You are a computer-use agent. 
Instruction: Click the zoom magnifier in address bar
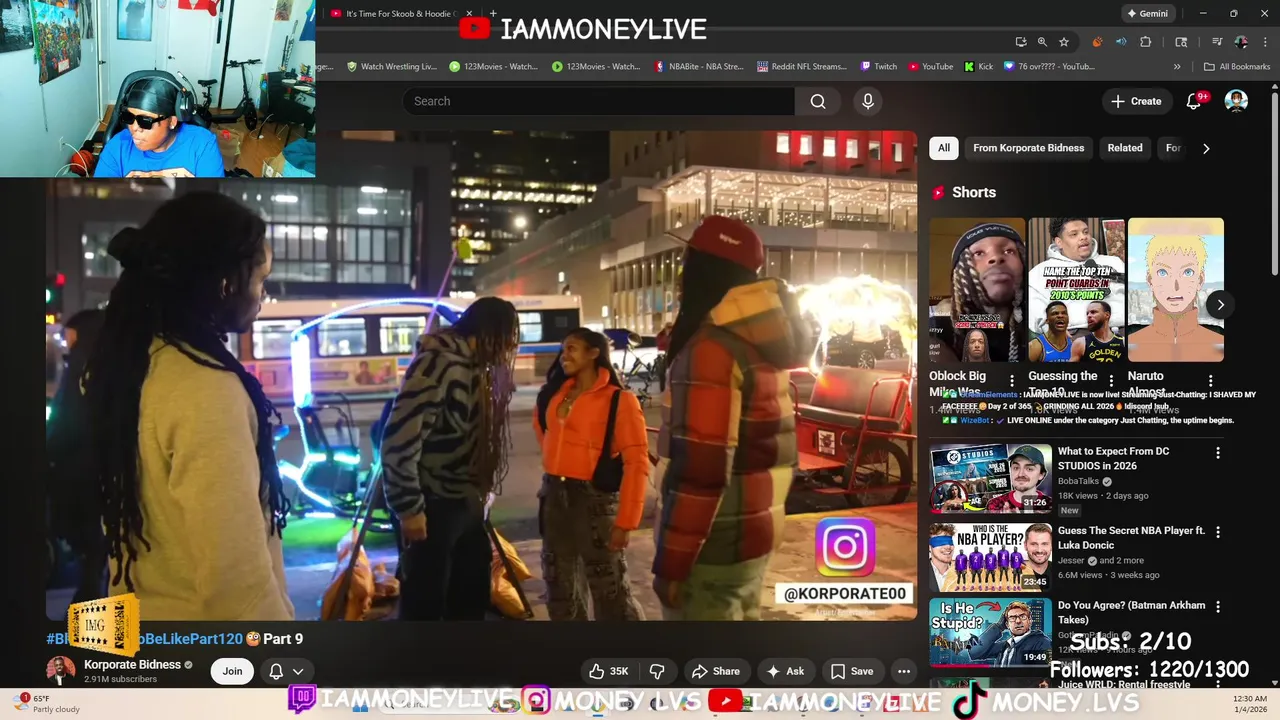[x=1042, y=42]
